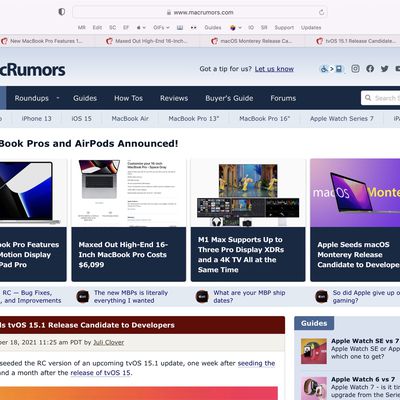Open MR favorites bookmark
This screenshot has width=400, height=400.
tap(82, 28)
